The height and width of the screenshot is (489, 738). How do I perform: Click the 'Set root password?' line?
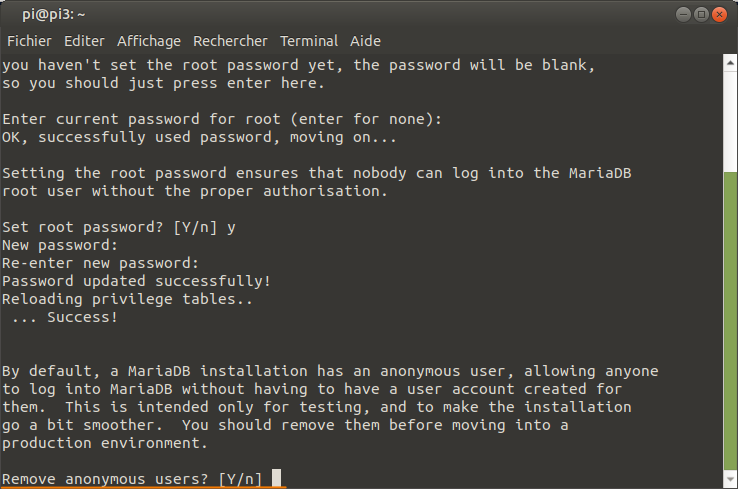tap(119, 227)
